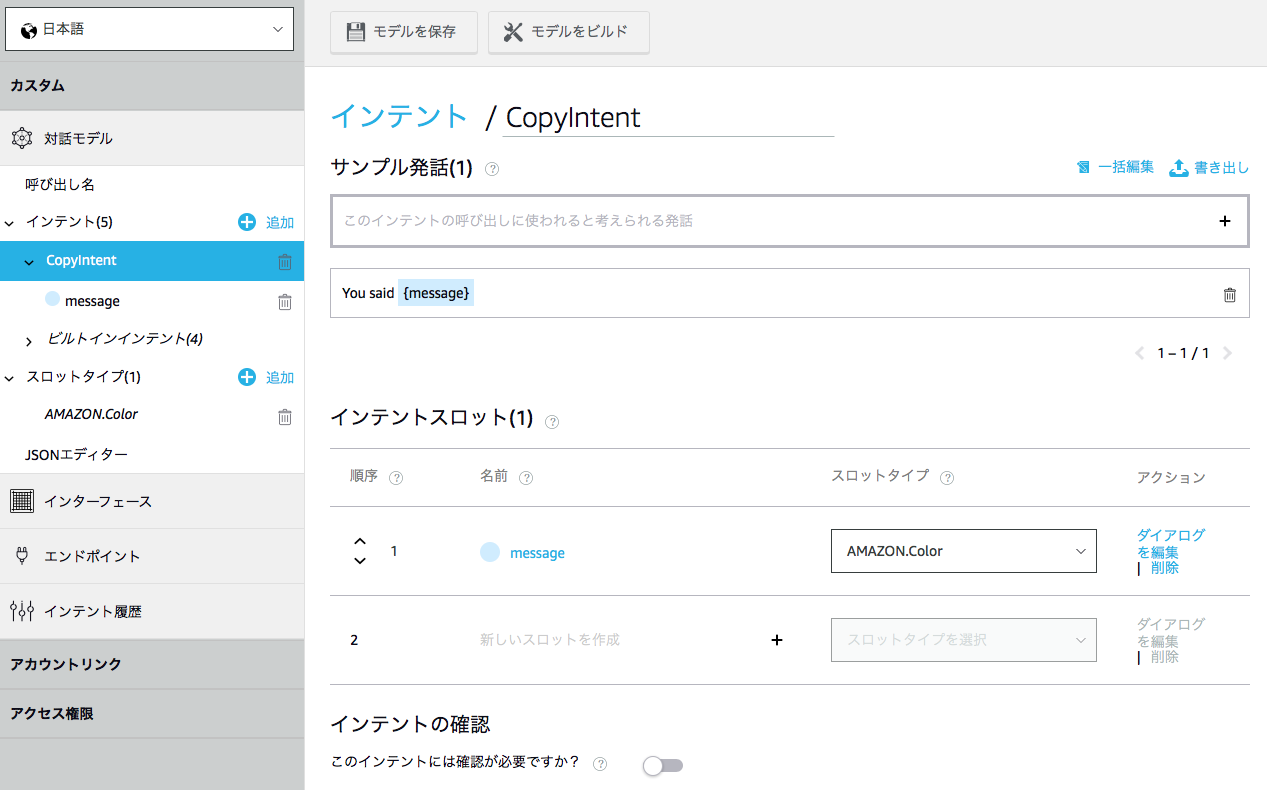This screenshot has width=1267, height=790.
Task: Click 削除 for message slot
Action: (x=1165, y=568)
